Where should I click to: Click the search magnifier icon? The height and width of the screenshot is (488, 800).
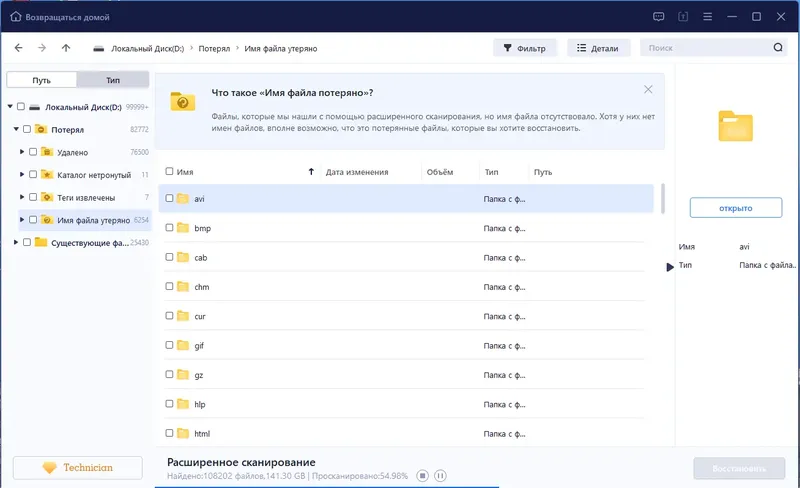778,47
